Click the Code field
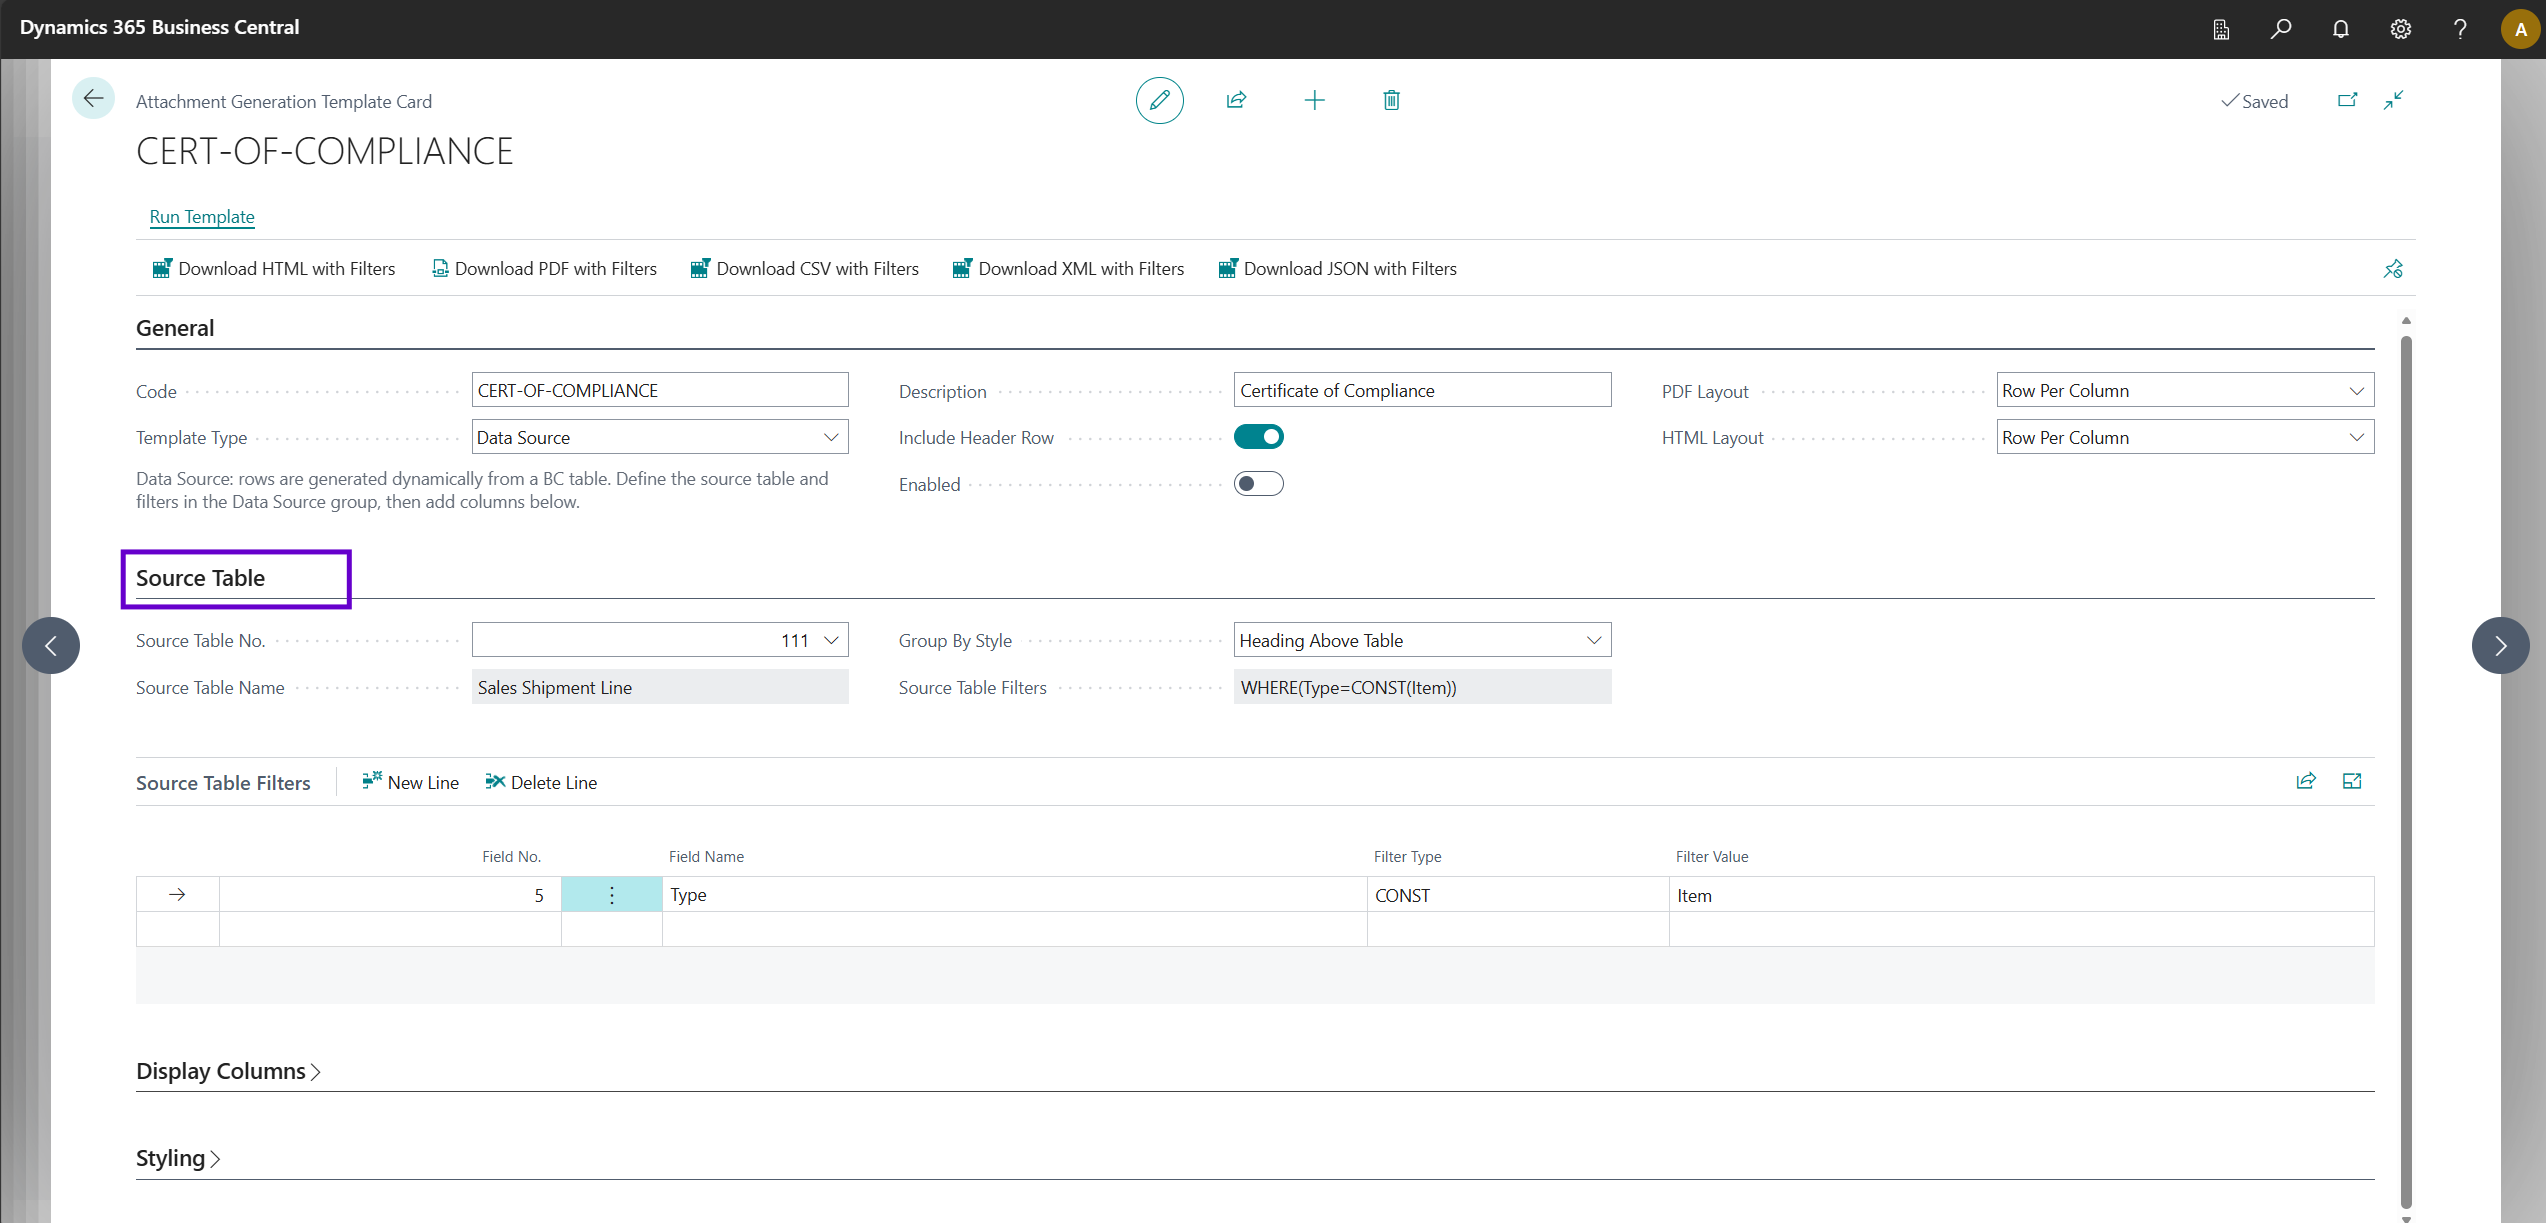Viewport: 2546px width, 1223px height. tap(660, 390)
